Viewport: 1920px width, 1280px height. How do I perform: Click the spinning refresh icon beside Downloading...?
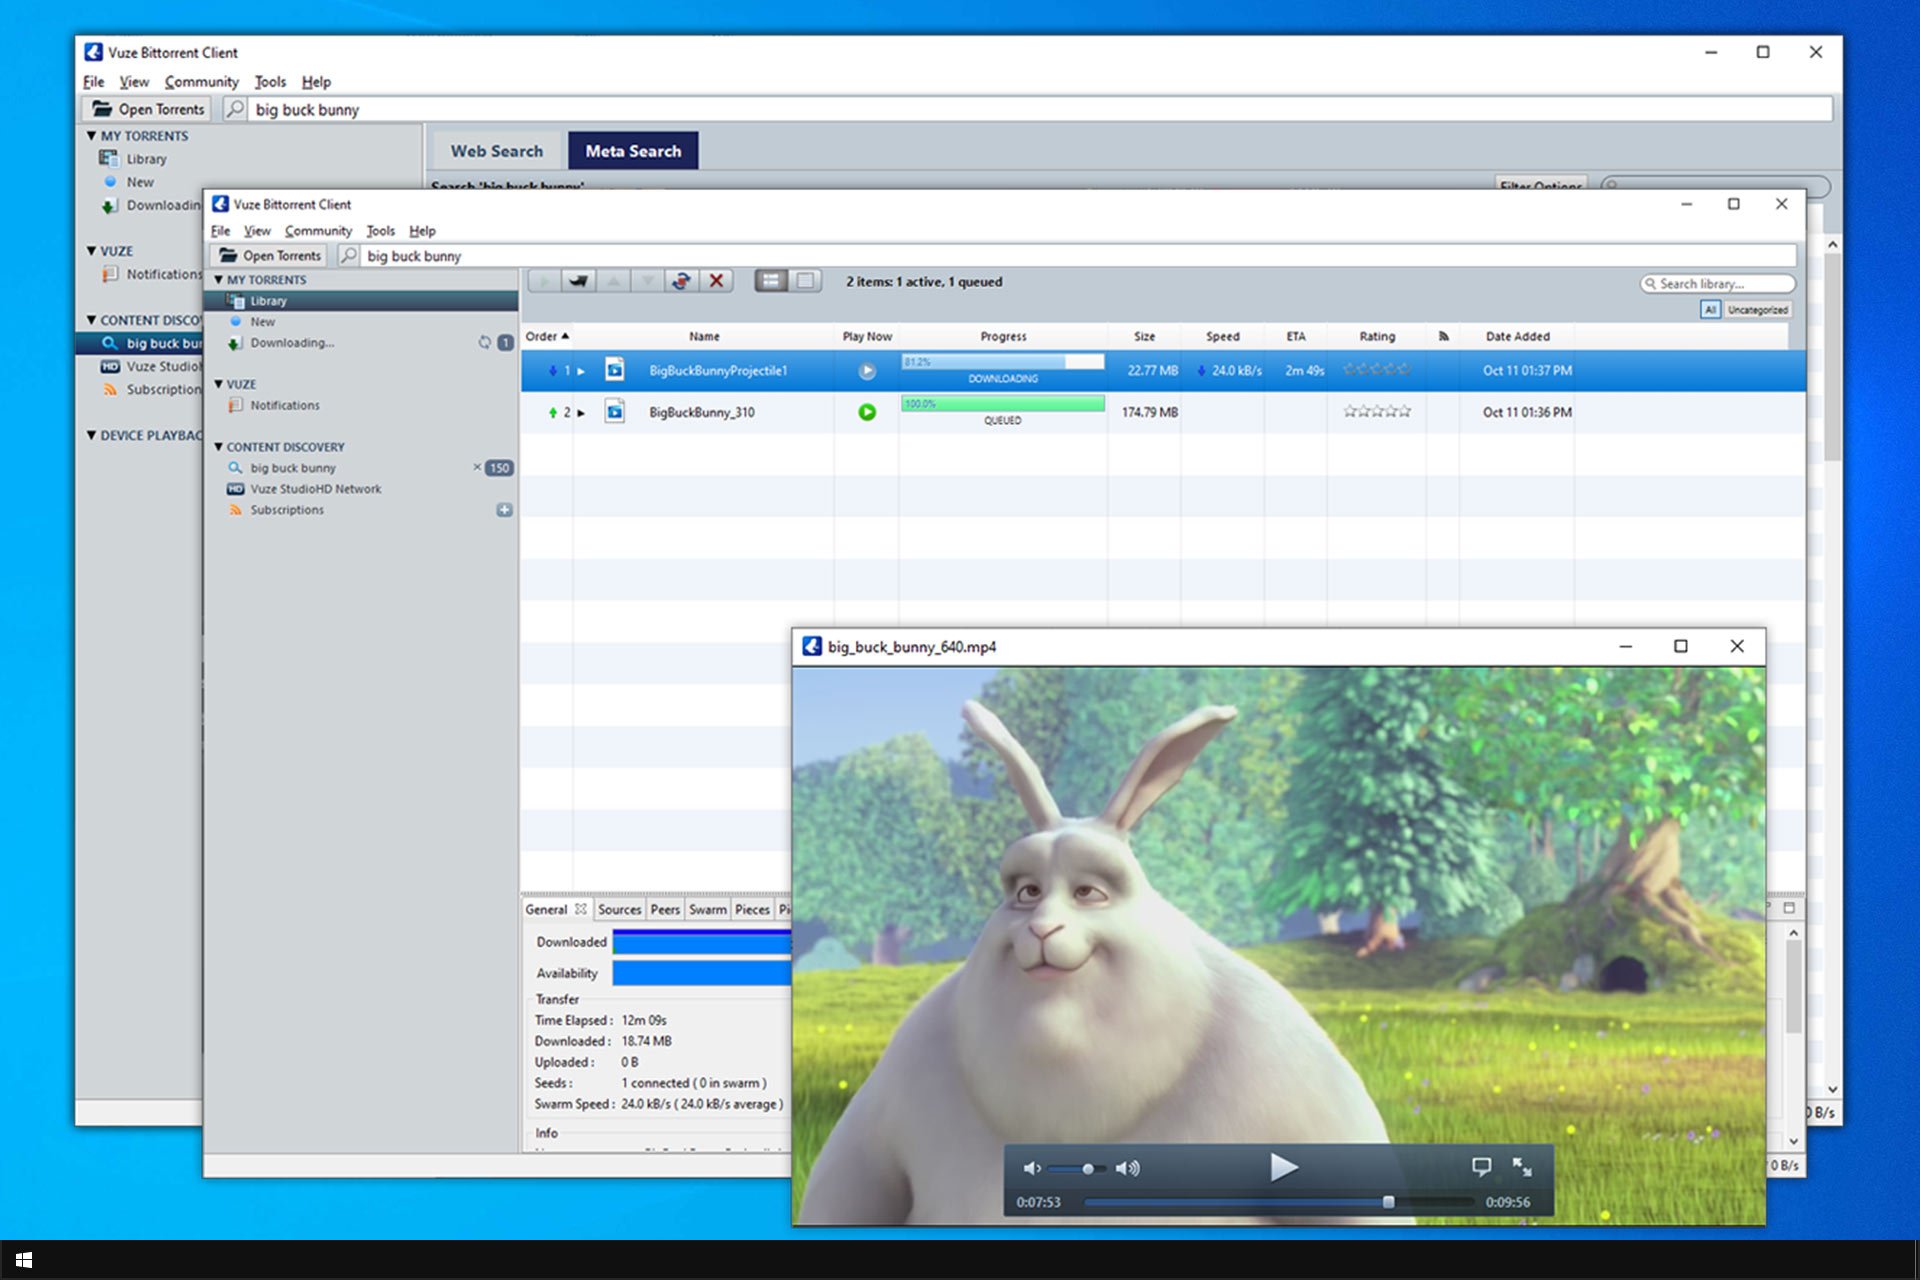click(485, 342)
